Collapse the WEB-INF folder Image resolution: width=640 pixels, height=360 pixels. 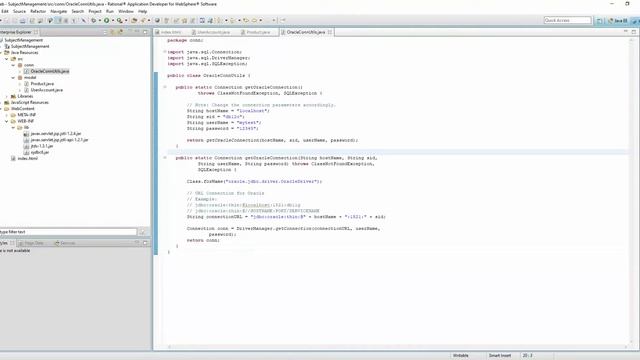click(x=7, y=121)
